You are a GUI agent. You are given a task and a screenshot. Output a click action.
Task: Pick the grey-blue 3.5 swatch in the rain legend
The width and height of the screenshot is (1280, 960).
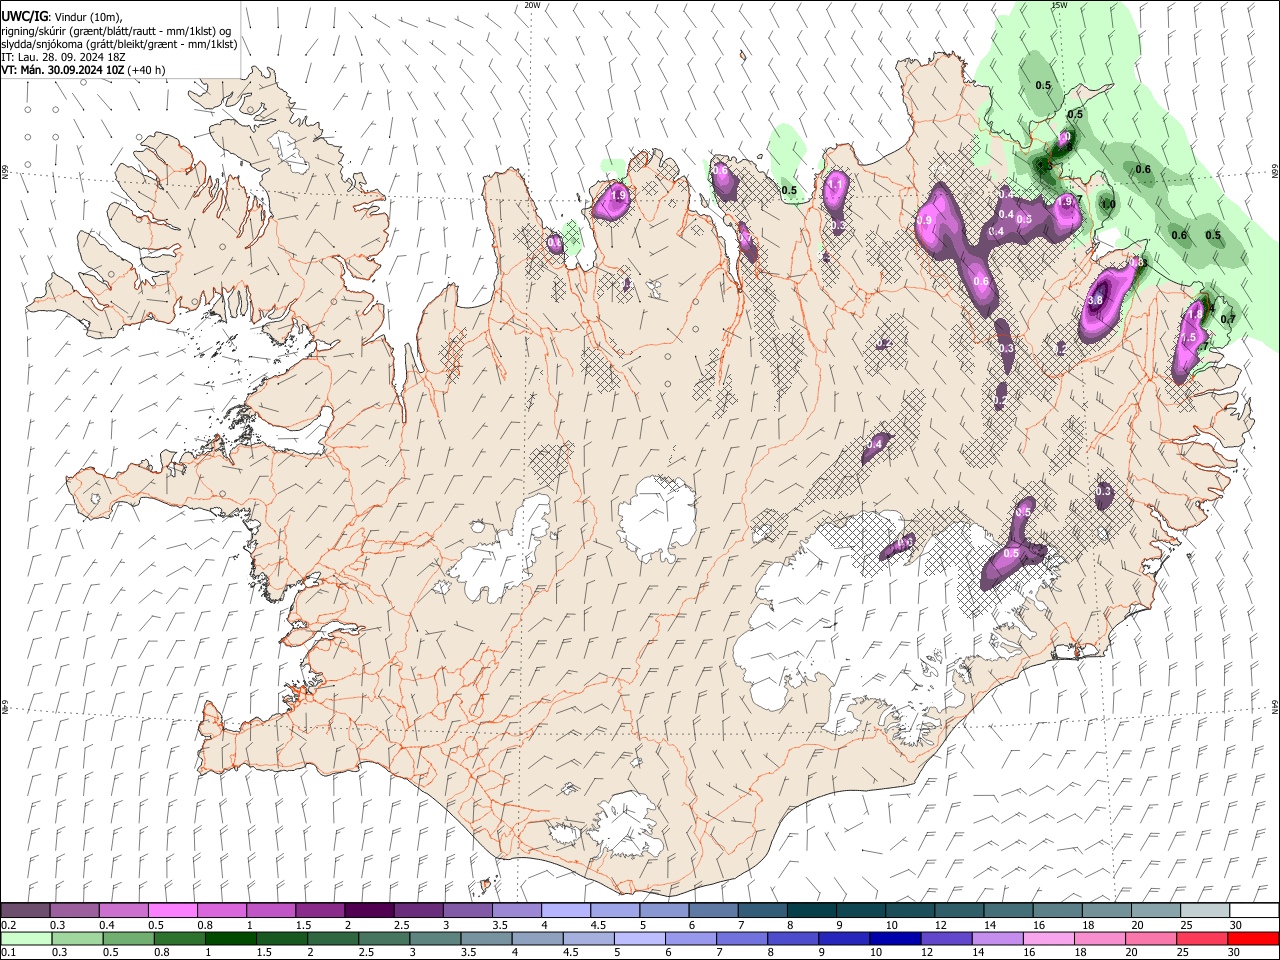click(x=486, y=938)
